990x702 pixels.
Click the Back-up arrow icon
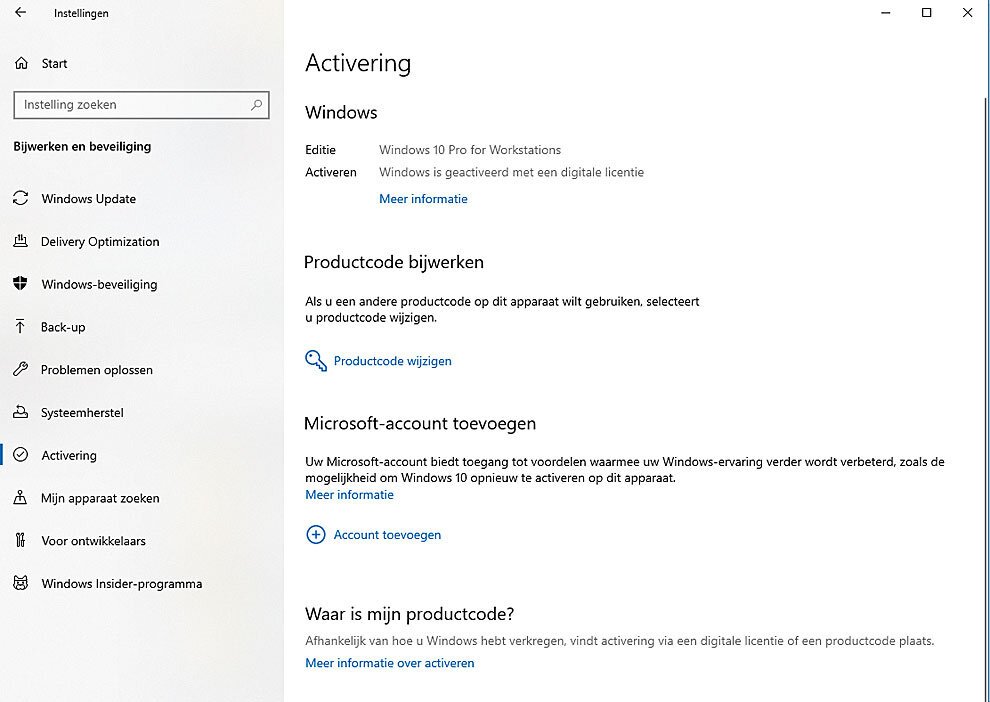[21, 327]
